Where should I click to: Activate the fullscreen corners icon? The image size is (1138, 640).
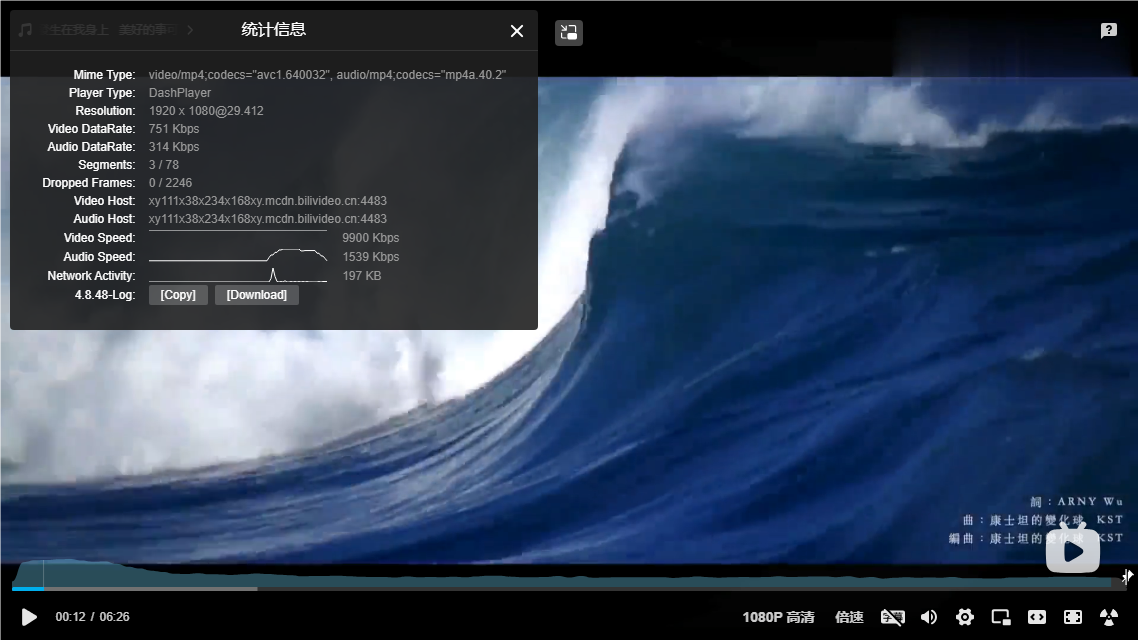[x=1073, y=617]
